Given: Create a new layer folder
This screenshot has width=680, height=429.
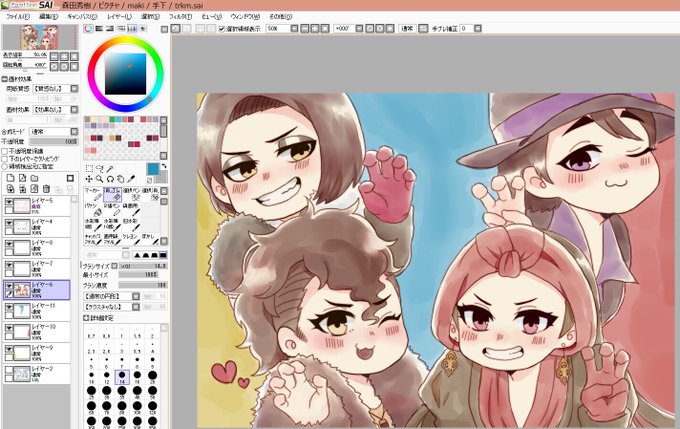Looking at the screenshot, I should (34, 178).
